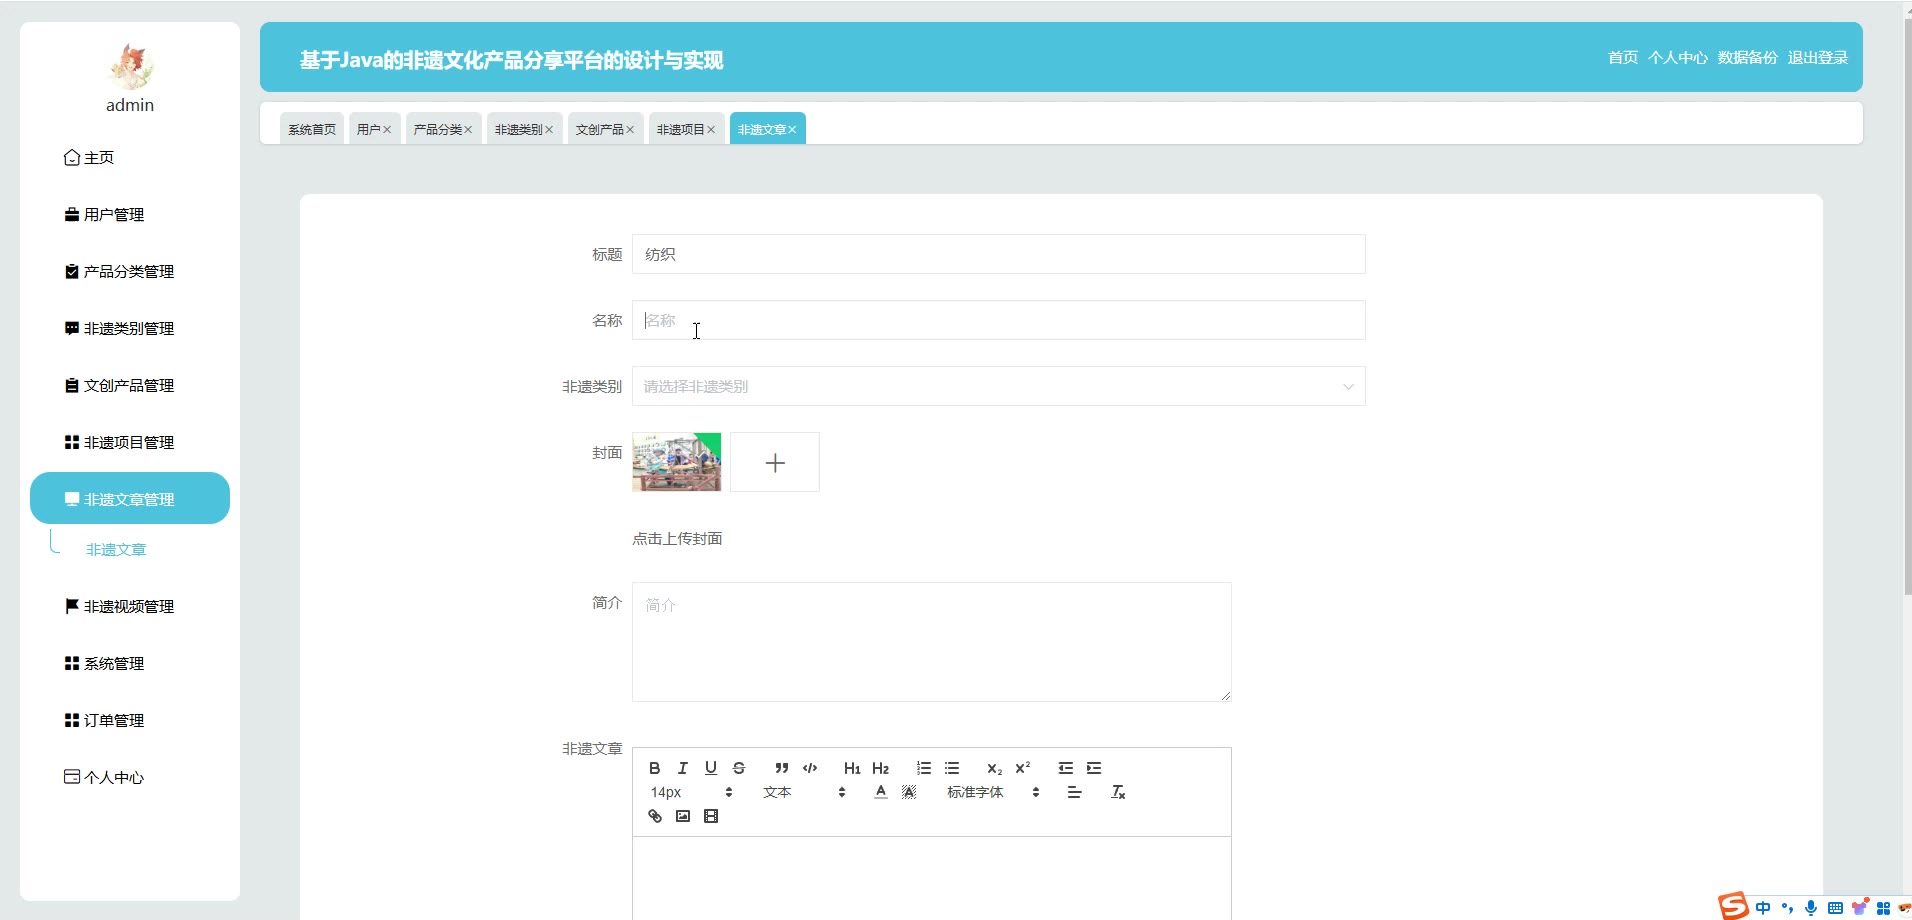Open the text background color picker
This screenshot has width=1912, height=920.
coord(908,792)
